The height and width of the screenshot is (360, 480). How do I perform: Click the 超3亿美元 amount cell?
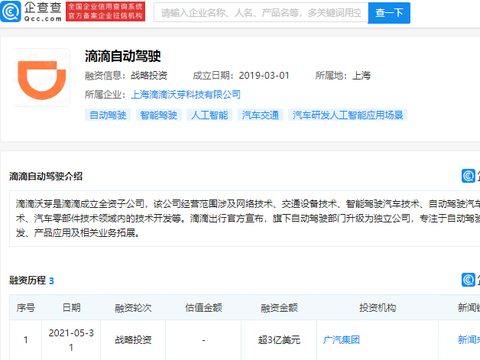[279, 340]
